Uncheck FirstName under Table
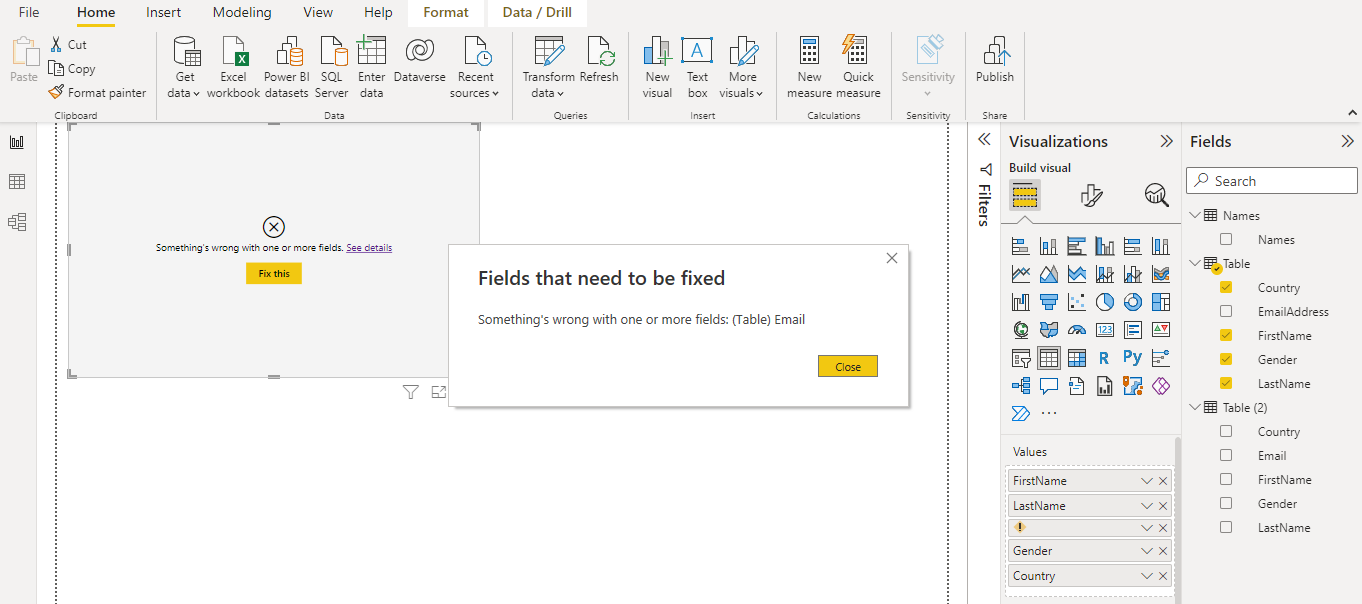Viewport: 1362px width, 604px height. pyautogui.click(x=1226, y=335)
